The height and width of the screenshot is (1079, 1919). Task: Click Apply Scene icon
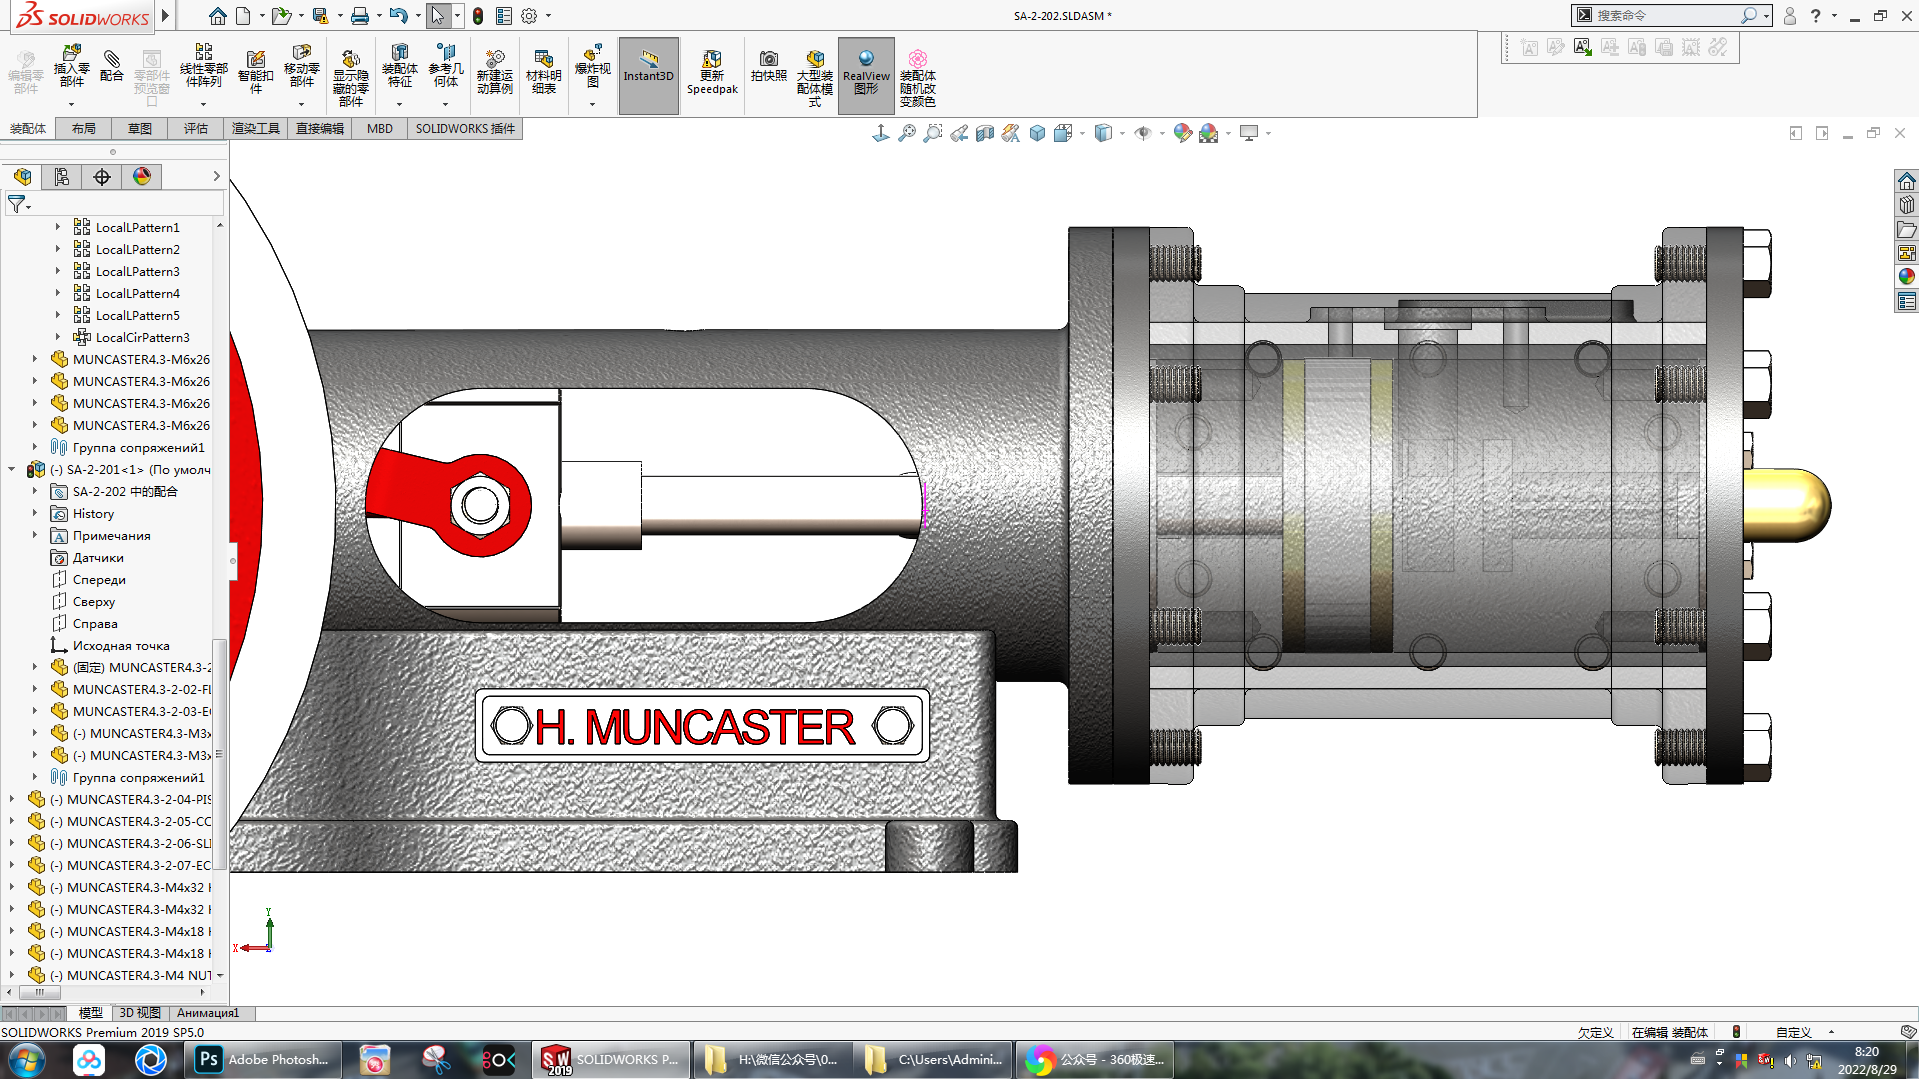click(1209, 133)
